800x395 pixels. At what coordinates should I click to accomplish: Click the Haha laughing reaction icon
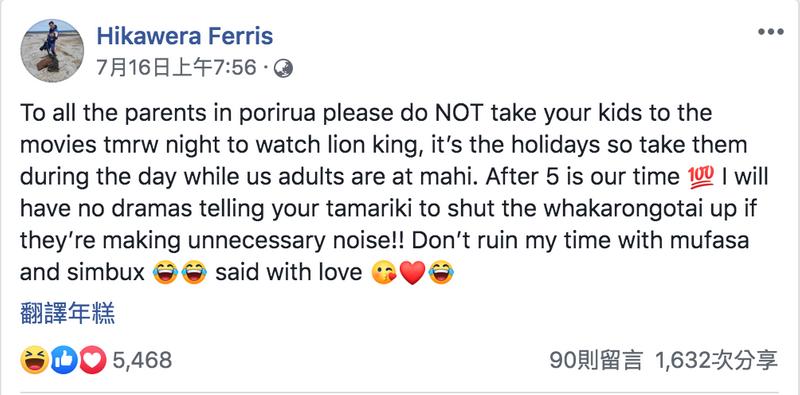coord(35,360)
